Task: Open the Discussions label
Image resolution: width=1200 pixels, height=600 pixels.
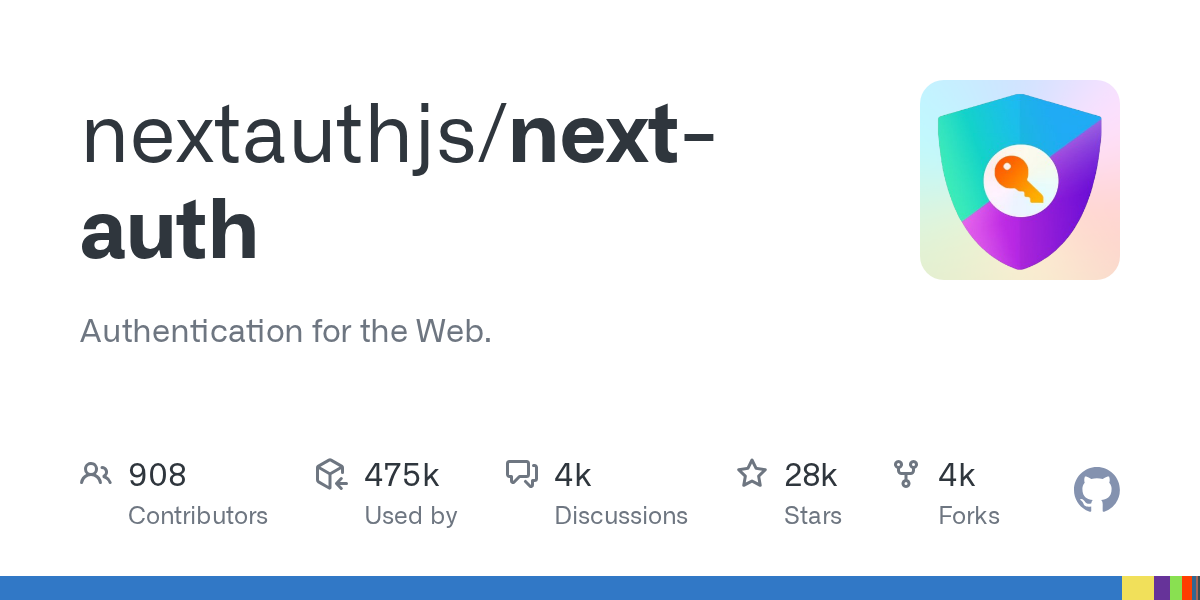Action: [621, 516]
